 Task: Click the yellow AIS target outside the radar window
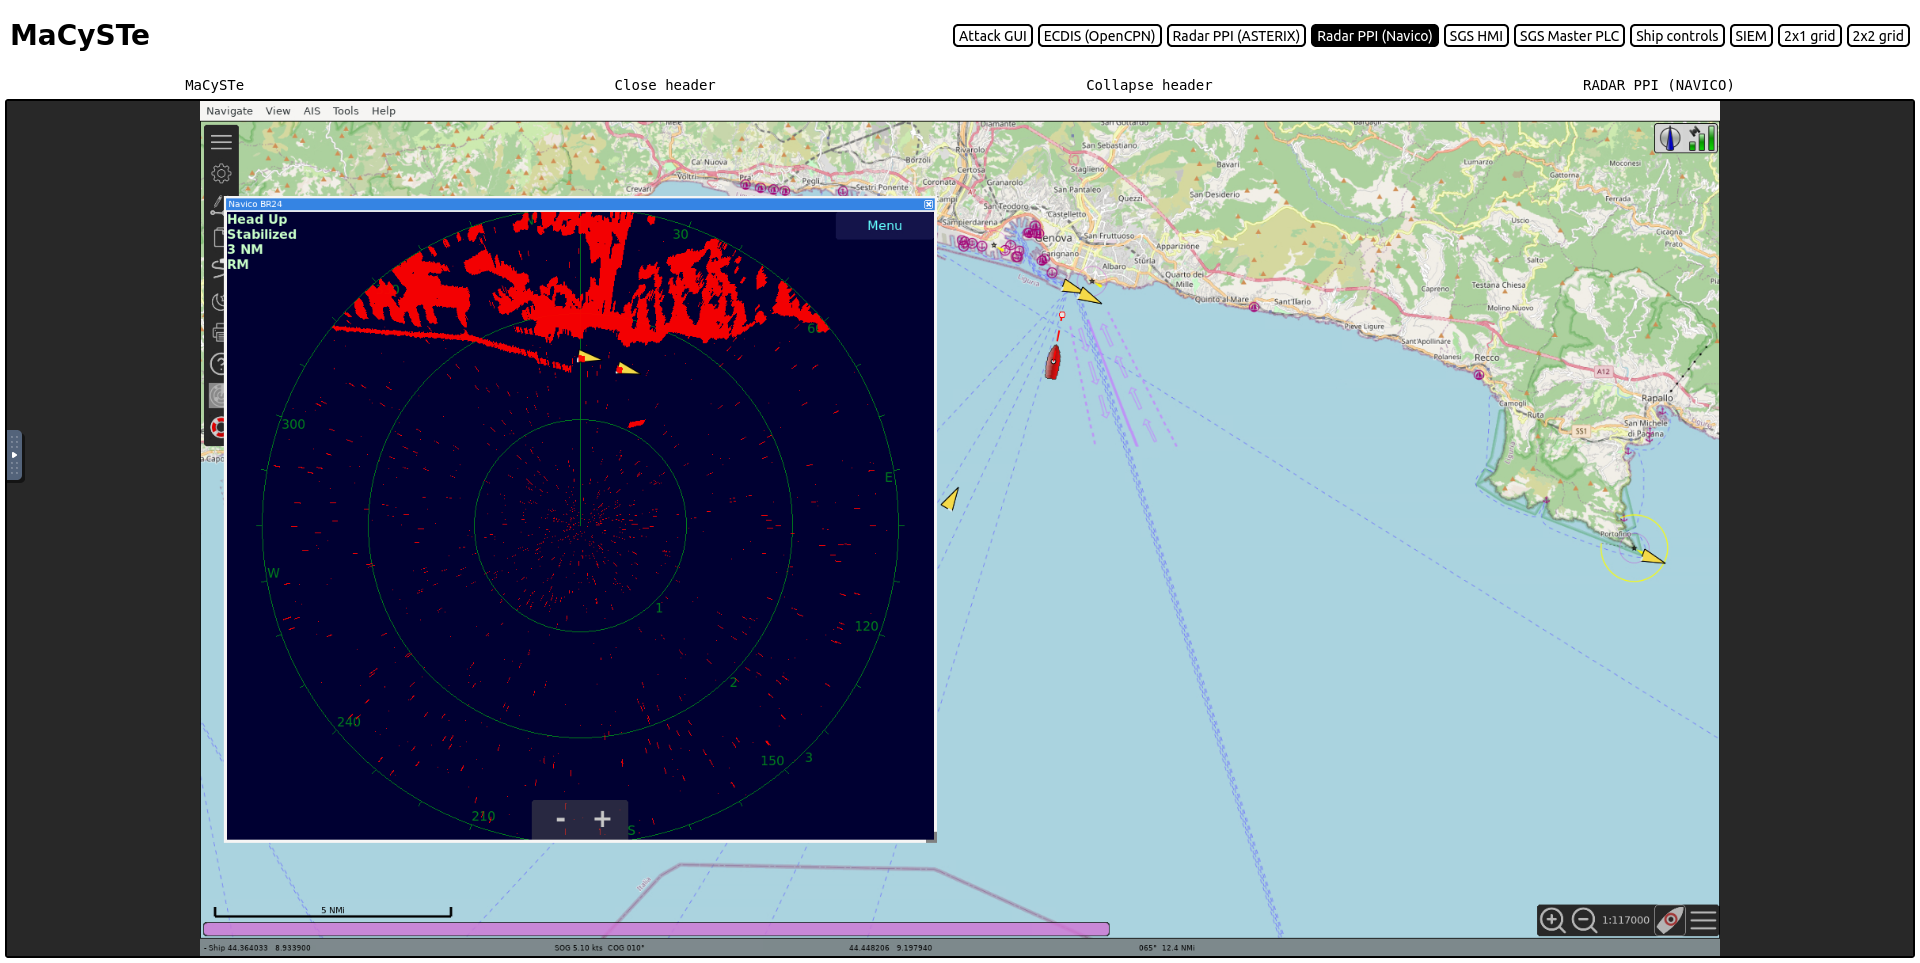[951, 498]
